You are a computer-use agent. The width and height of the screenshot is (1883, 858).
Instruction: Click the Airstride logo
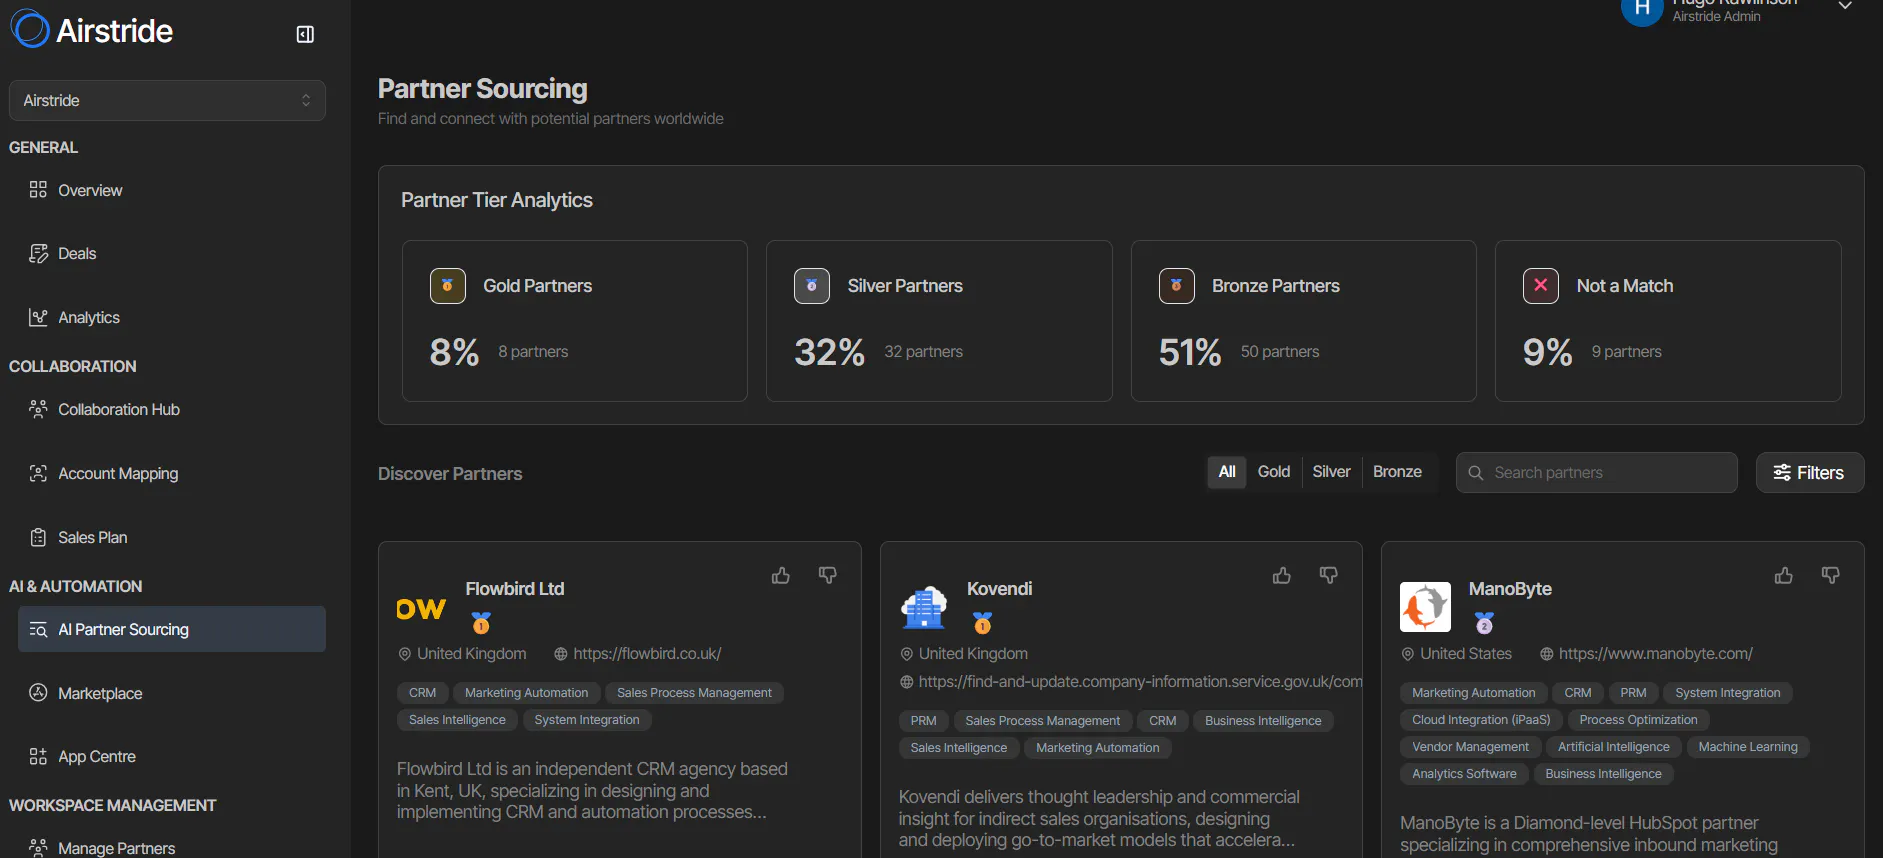[92, 30]
